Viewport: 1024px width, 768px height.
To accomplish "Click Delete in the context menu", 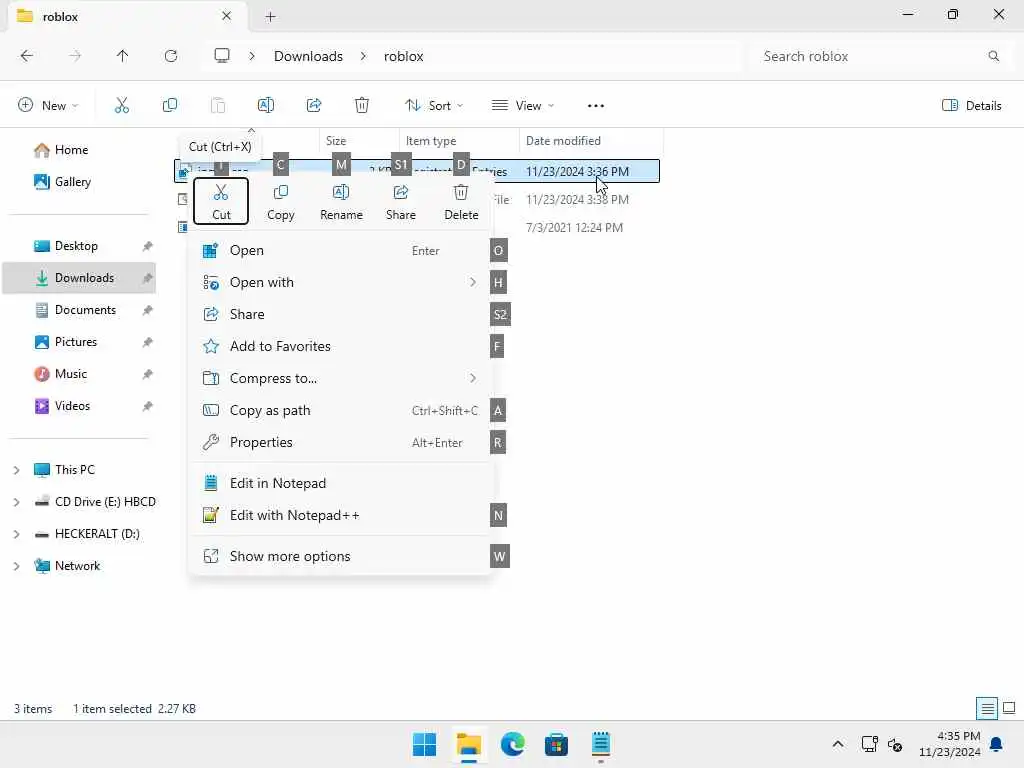I will [461, 201].
